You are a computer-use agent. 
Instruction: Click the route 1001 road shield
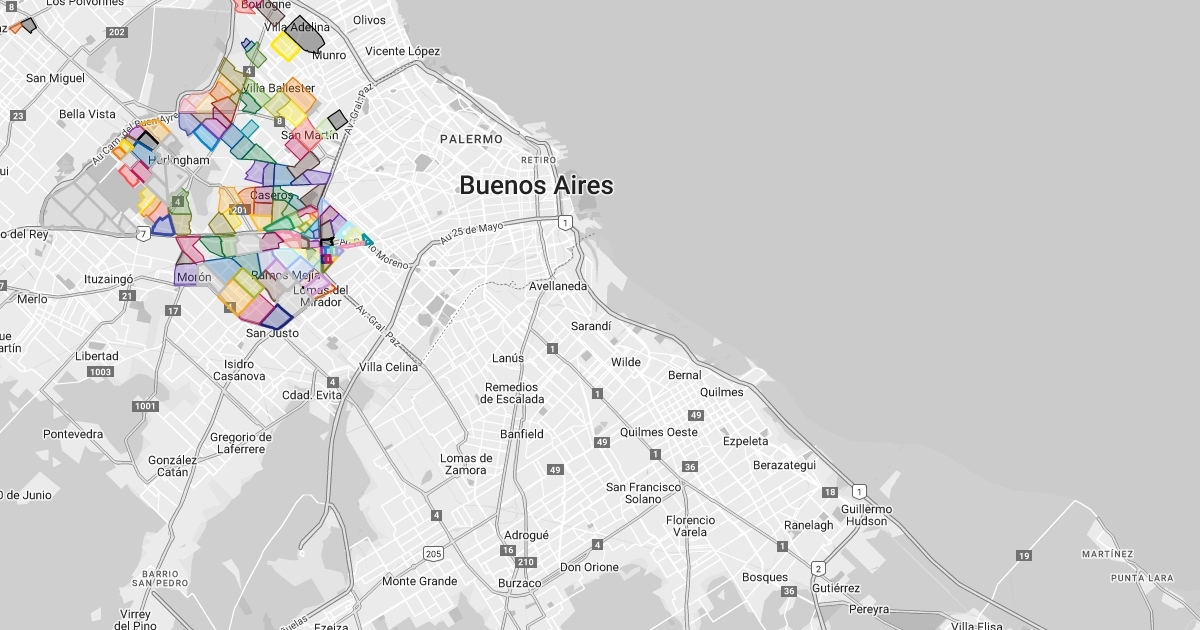[145, 406]
